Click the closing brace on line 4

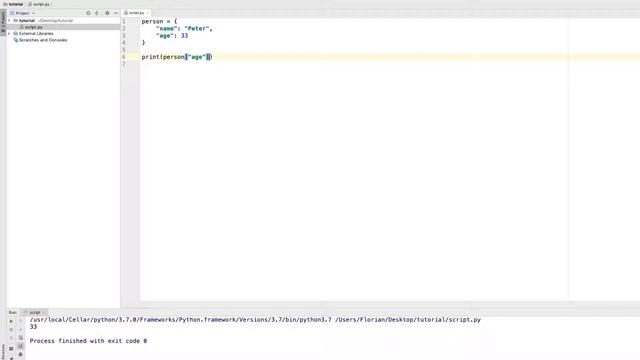tap(143, 42)
